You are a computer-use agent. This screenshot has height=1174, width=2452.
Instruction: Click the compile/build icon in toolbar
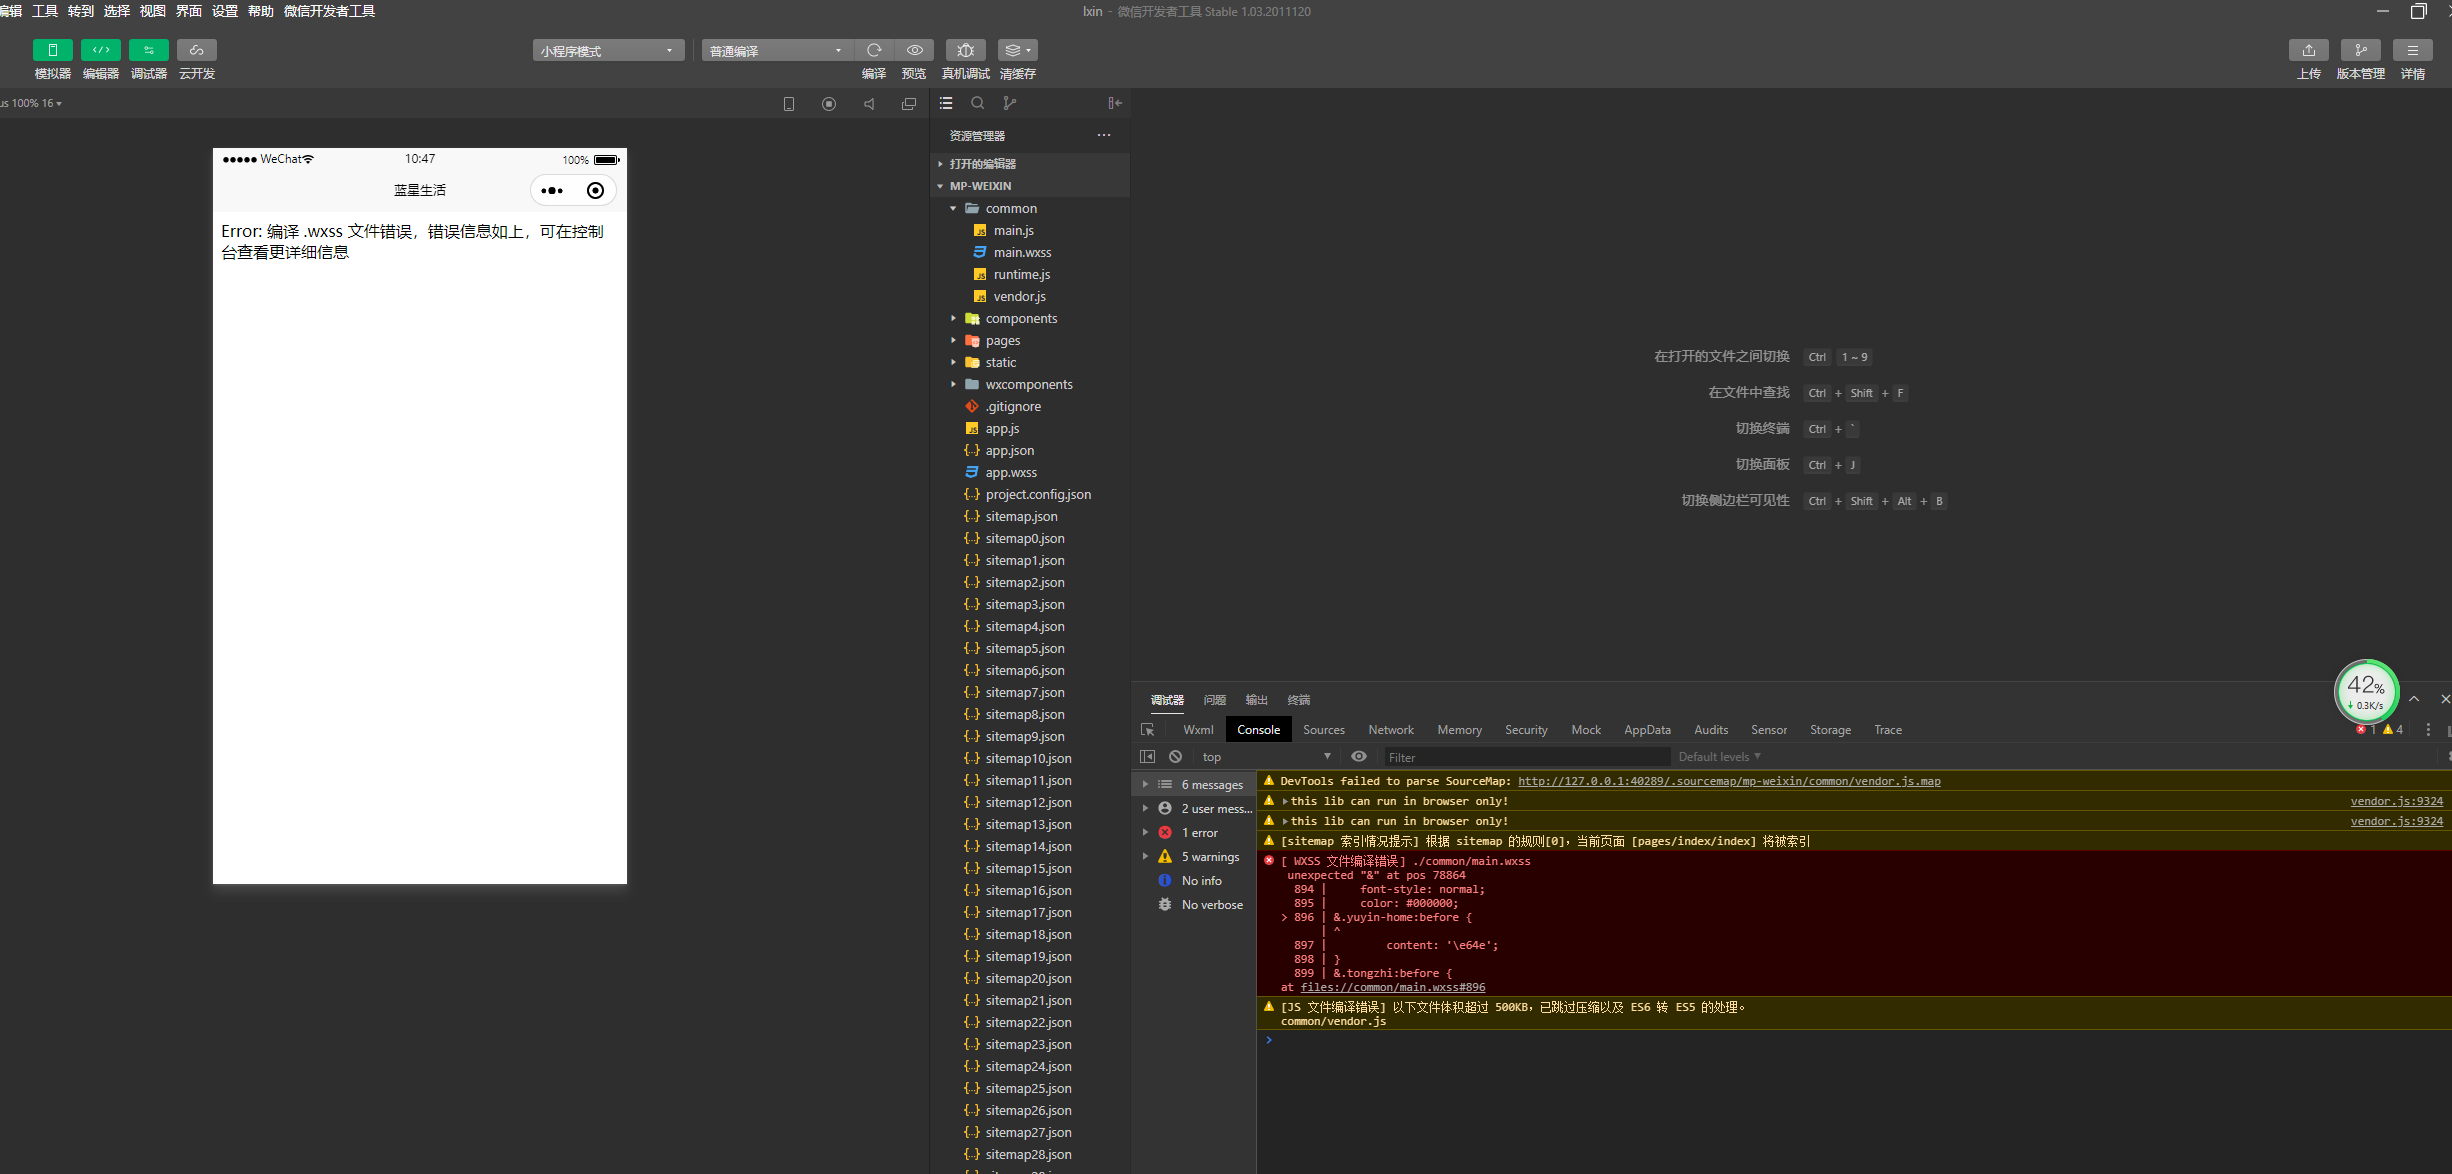[869, 50]
